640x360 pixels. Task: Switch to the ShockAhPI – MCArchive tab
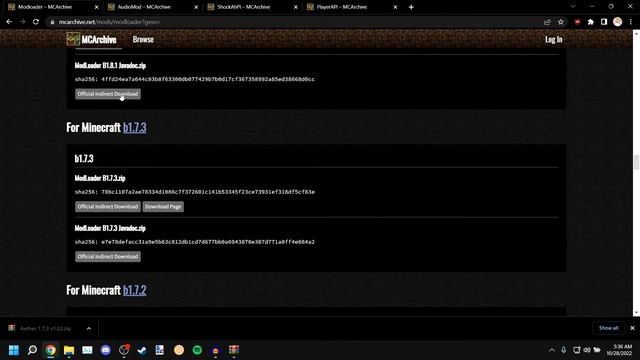pyautogui.click(x=251, y=7)
